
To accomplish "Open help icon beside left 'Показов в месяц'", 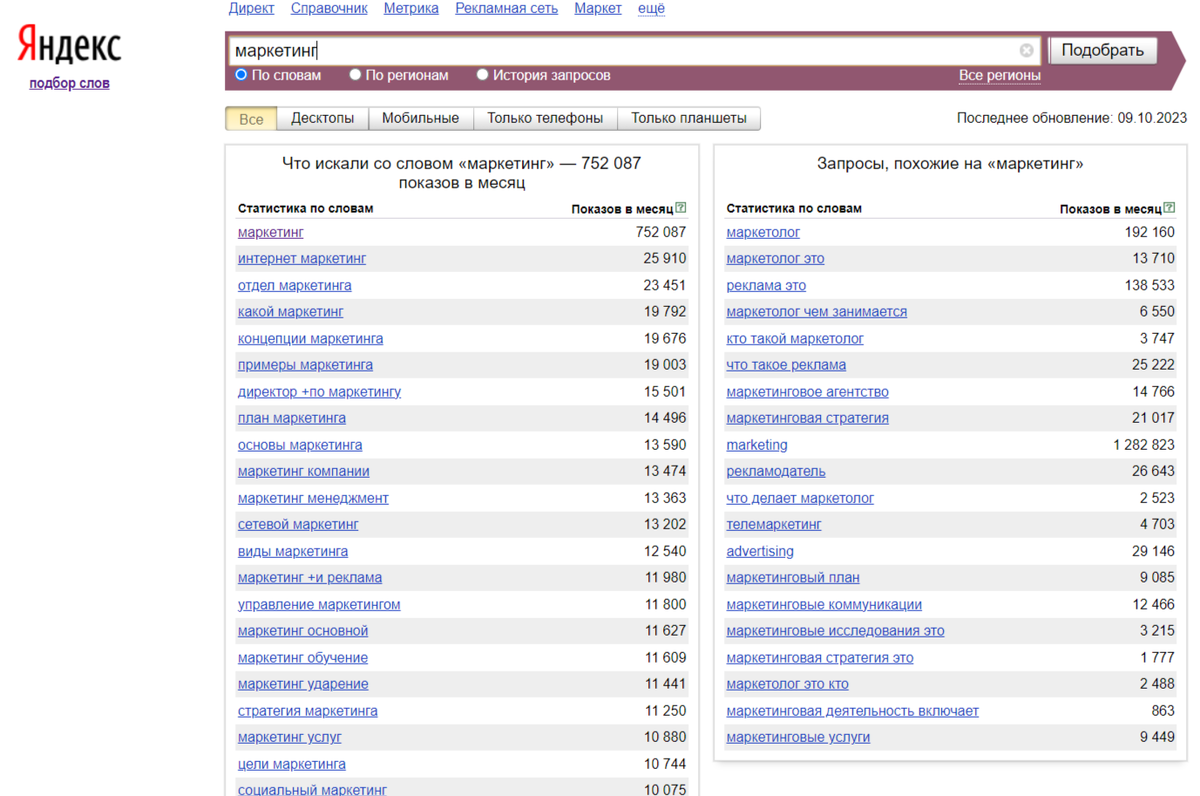I will 681,209.
